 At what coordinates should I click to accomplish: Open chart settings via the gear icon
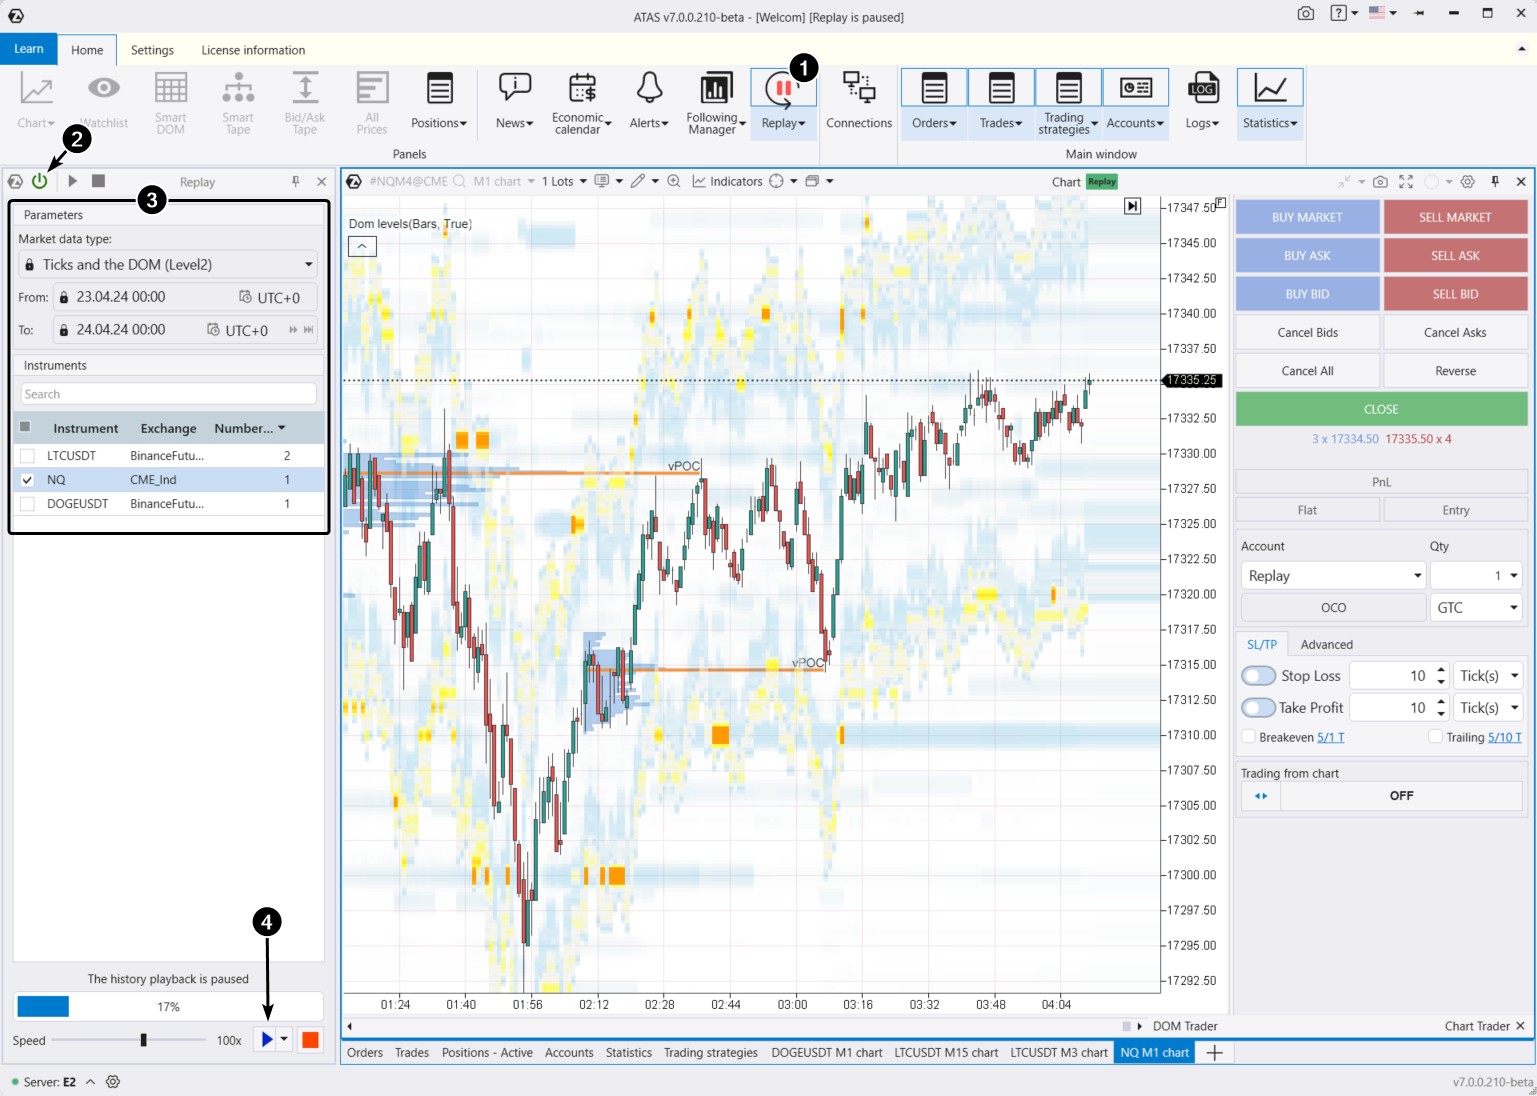tap(1468, 182)
